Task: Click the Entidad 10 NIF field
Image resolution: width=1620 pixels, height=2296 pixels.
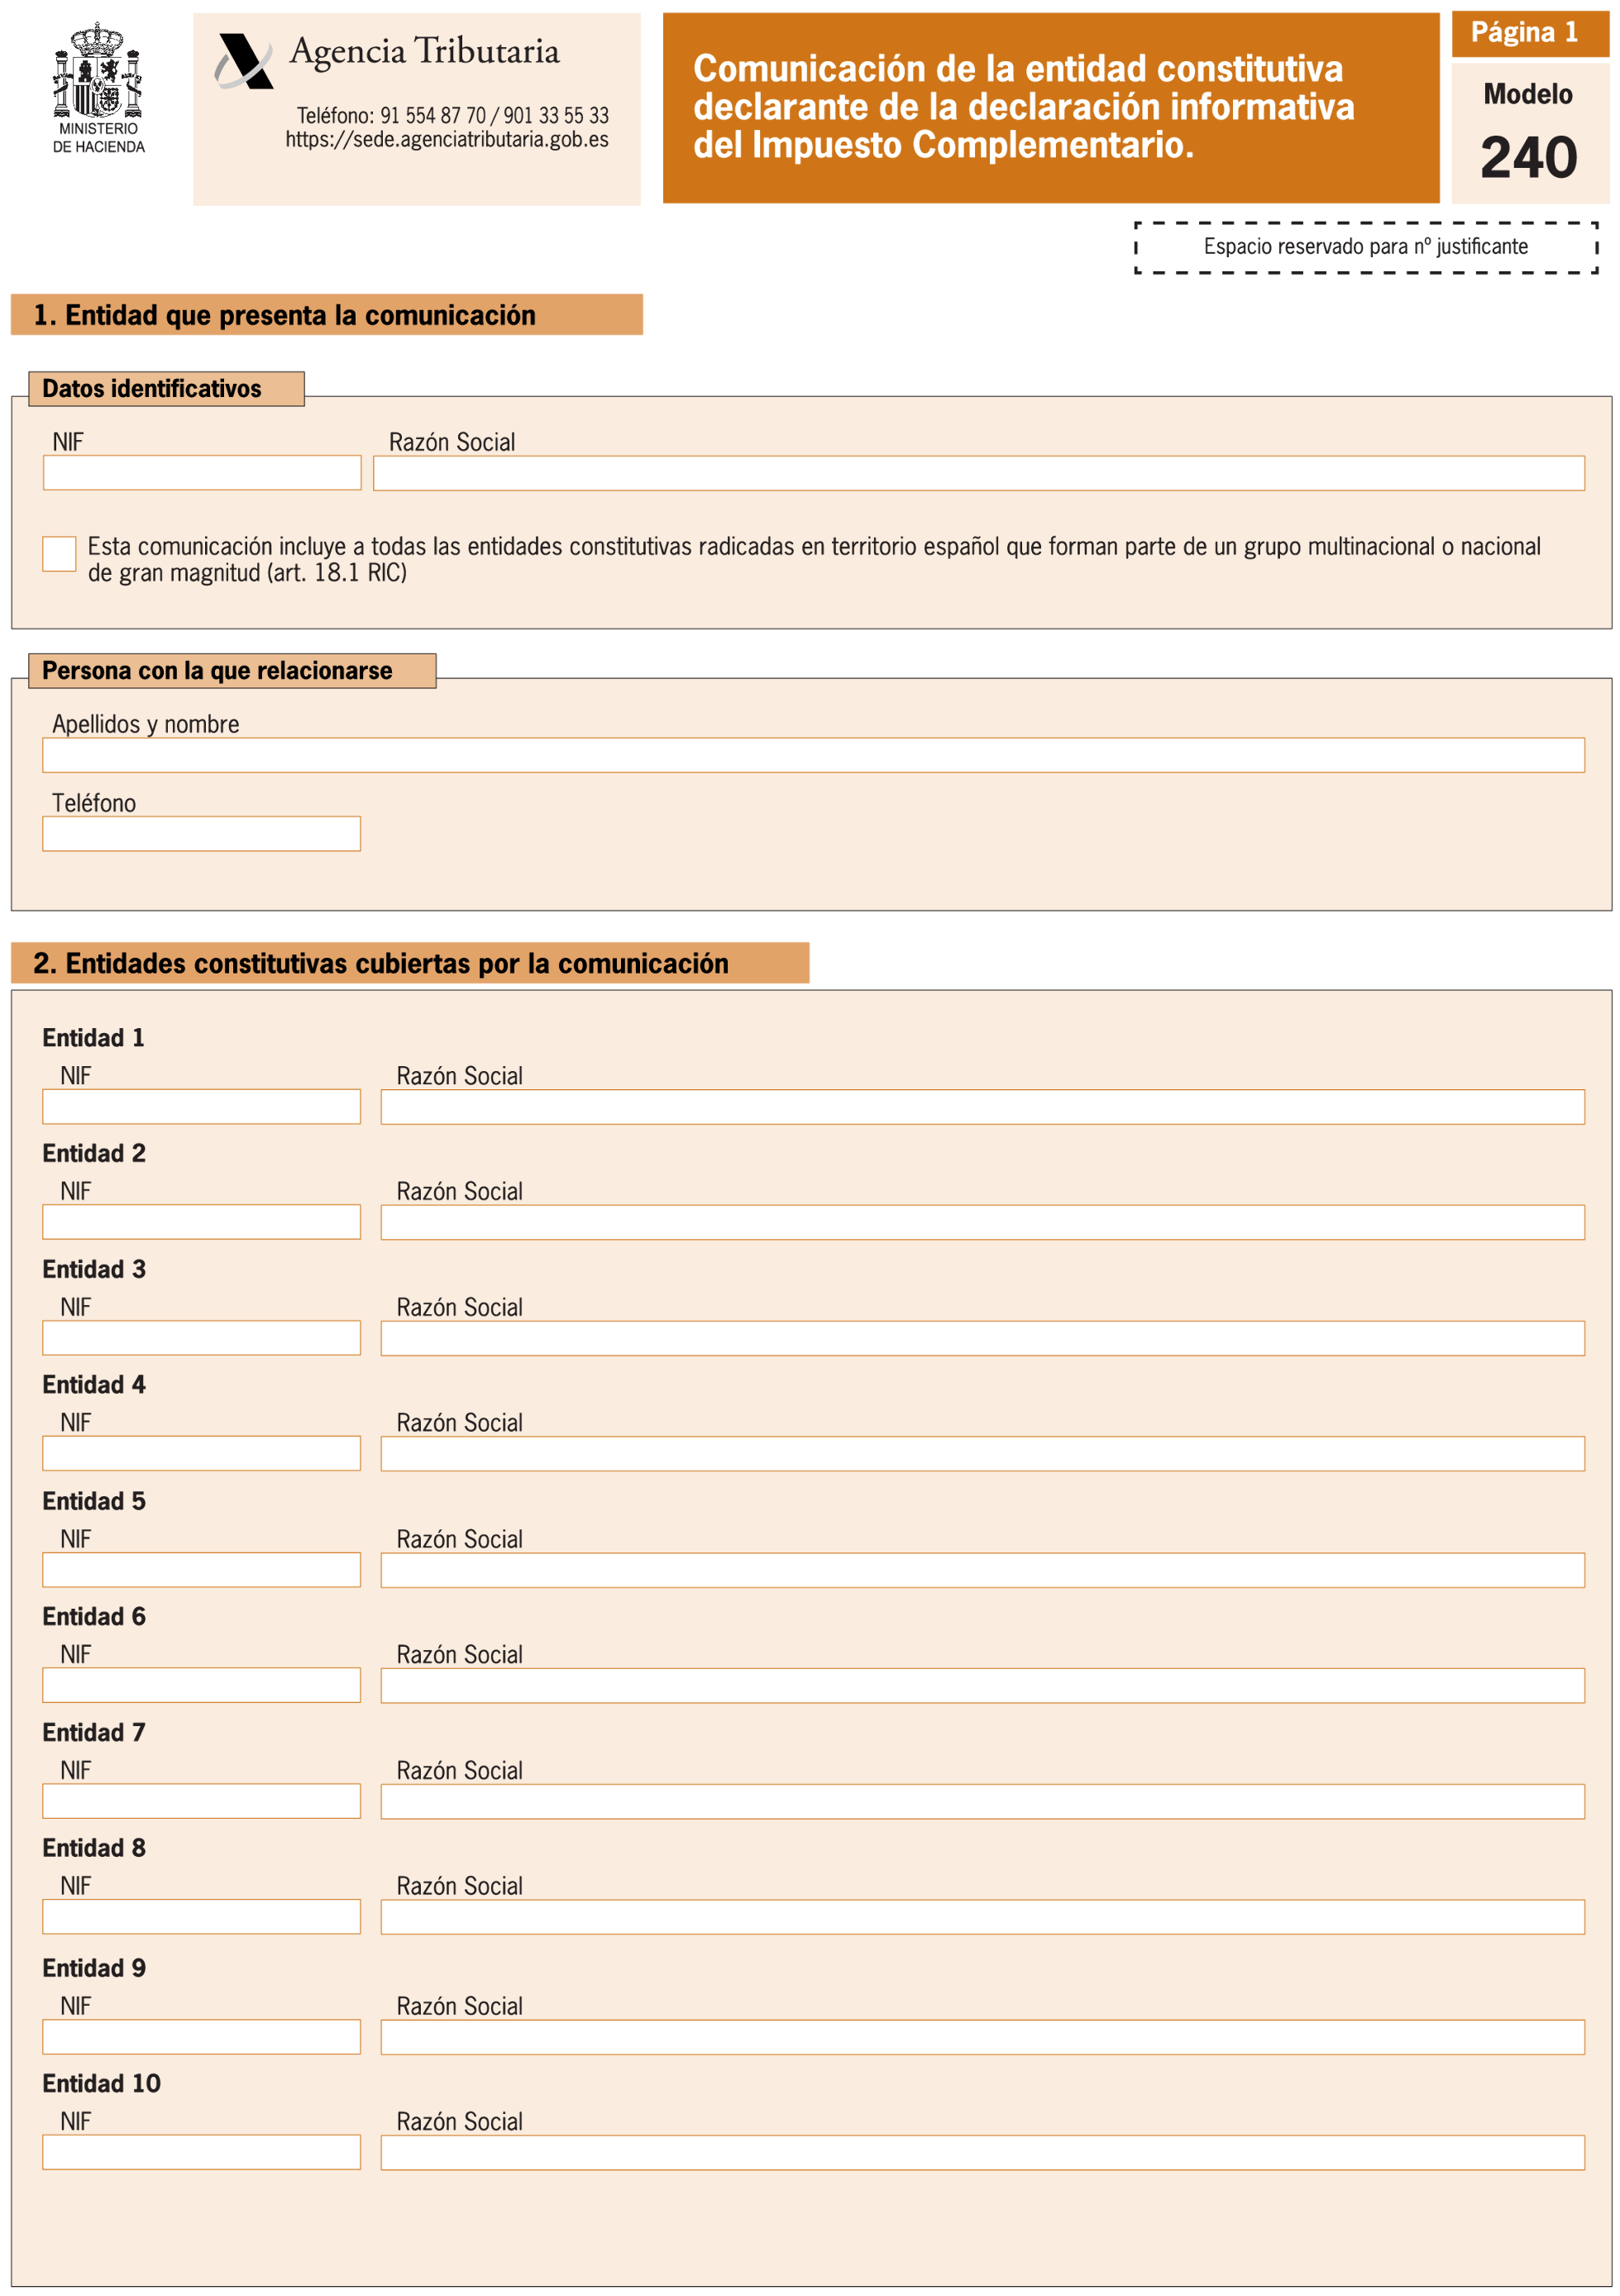Action: 201,2152
